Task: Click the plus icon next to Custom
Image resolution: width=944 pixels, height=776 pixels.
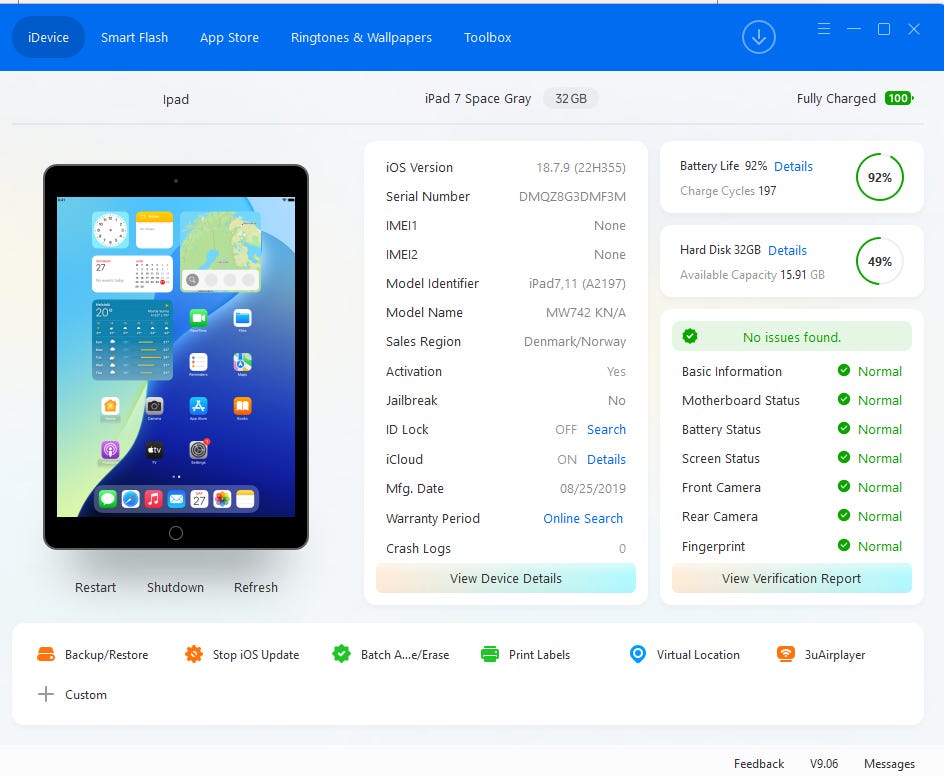Action: 46,694
